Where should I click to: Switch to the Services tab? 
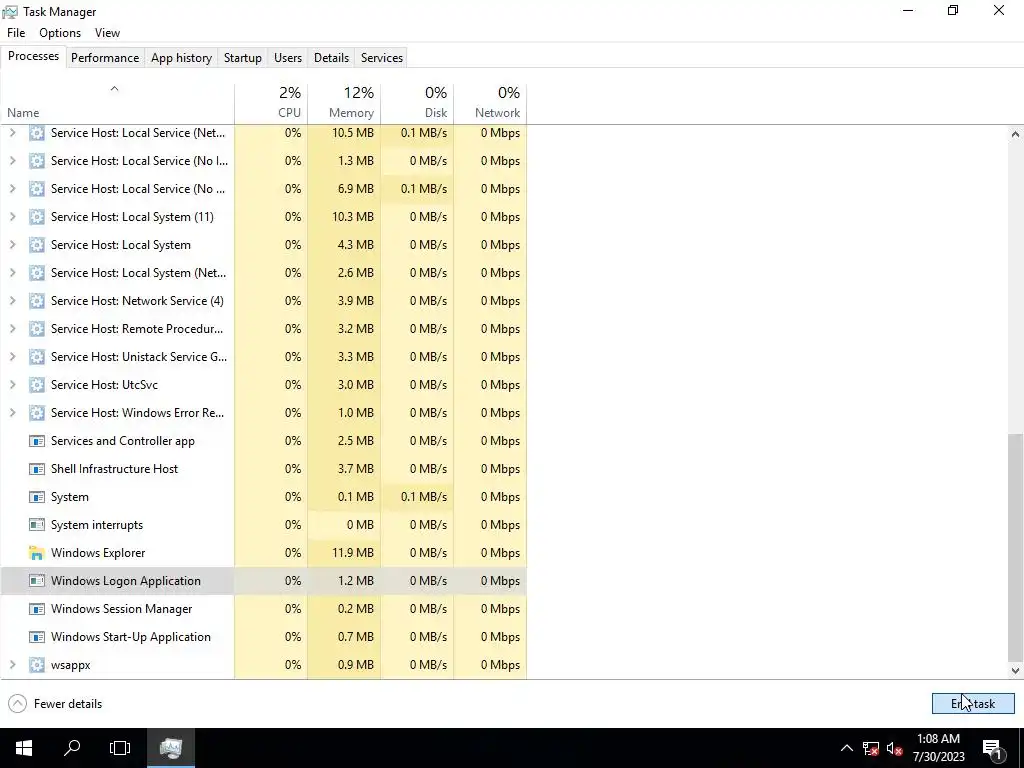point(382,57)
